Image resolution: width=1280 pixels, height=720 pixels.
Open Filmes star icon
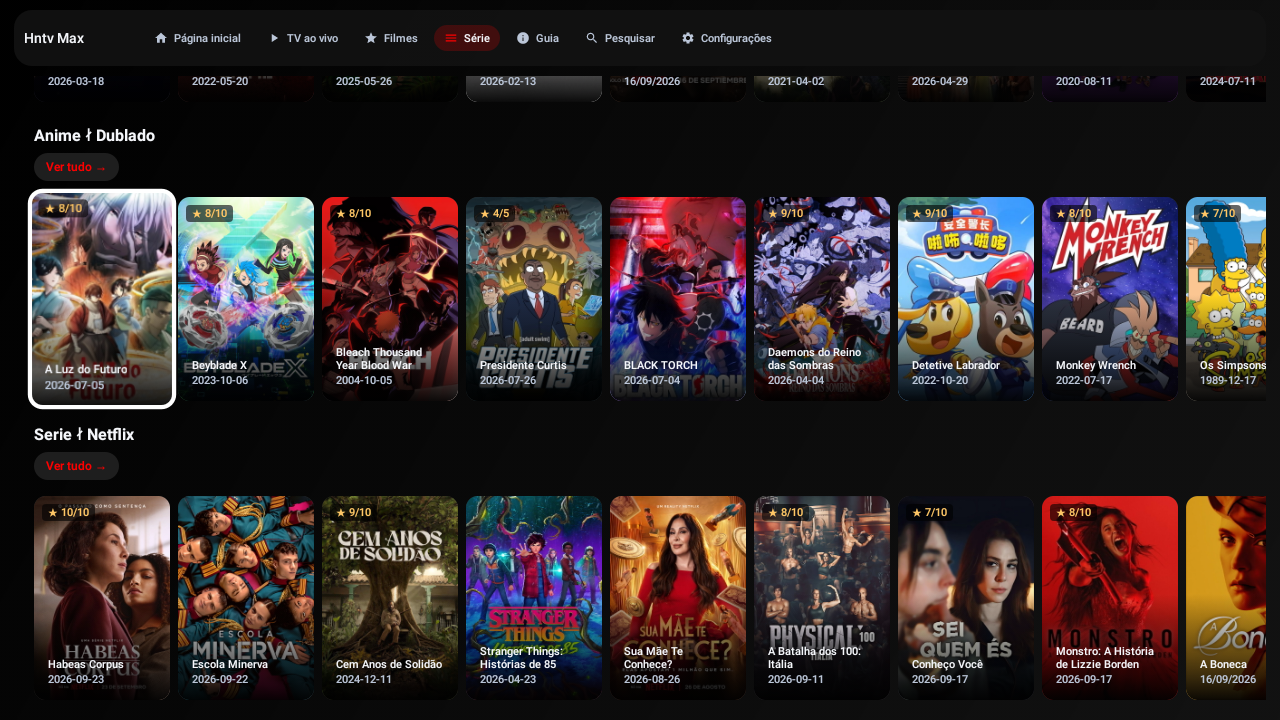371,38
